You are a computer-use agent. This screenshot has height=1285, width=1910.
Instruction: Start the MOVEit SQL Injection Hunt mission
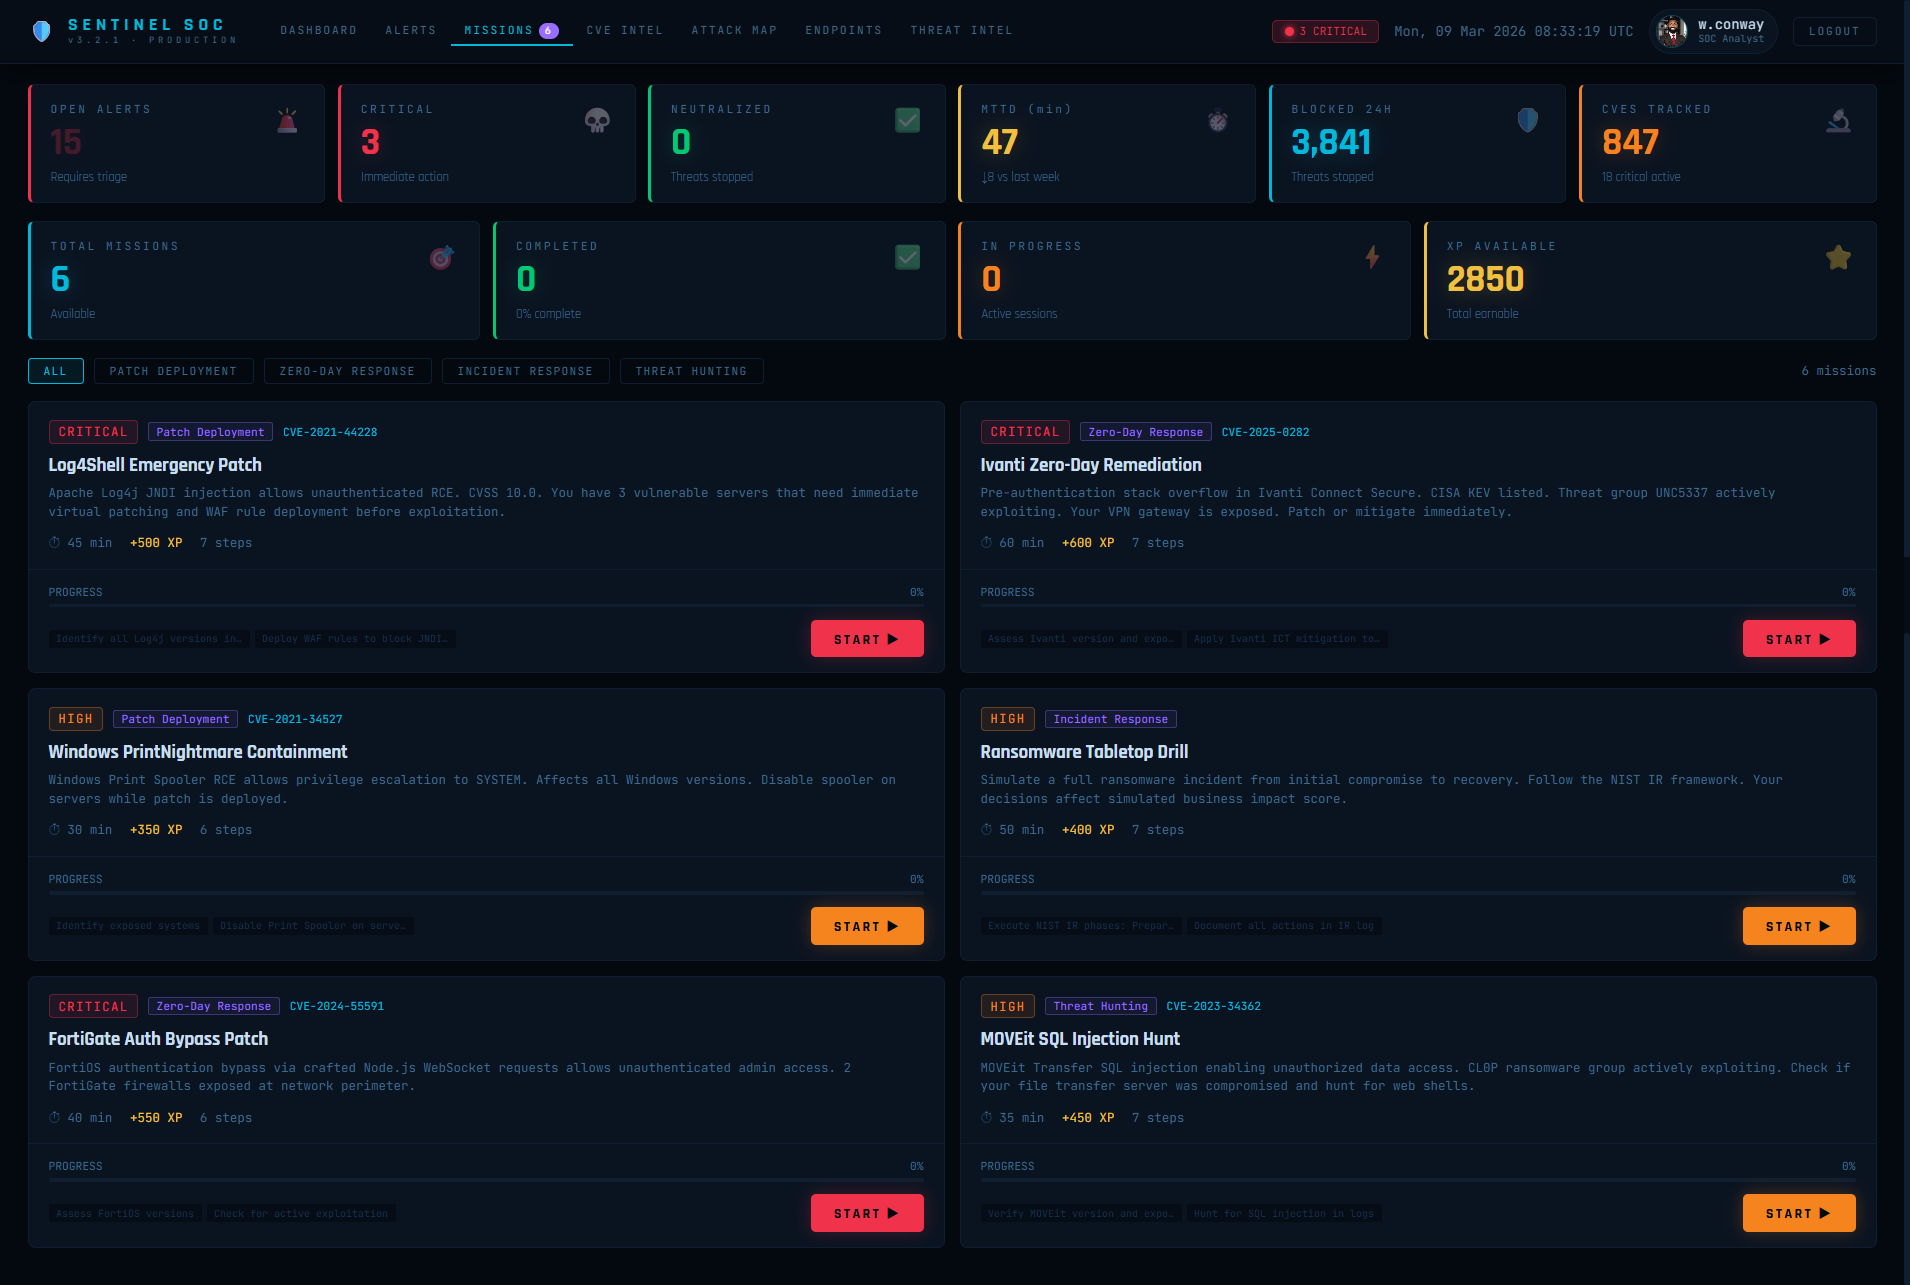(1799, 1213)
